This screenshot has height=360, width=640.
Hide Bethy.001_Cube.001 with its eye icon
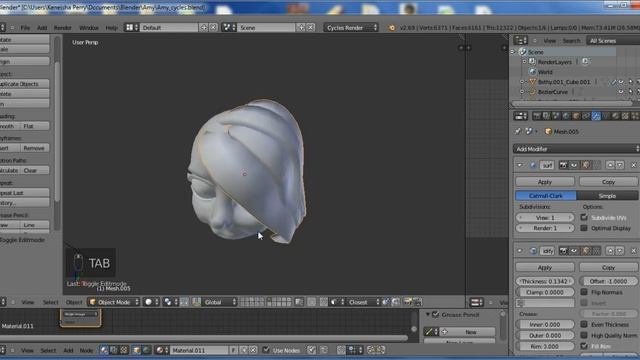(x=621, y=82)
